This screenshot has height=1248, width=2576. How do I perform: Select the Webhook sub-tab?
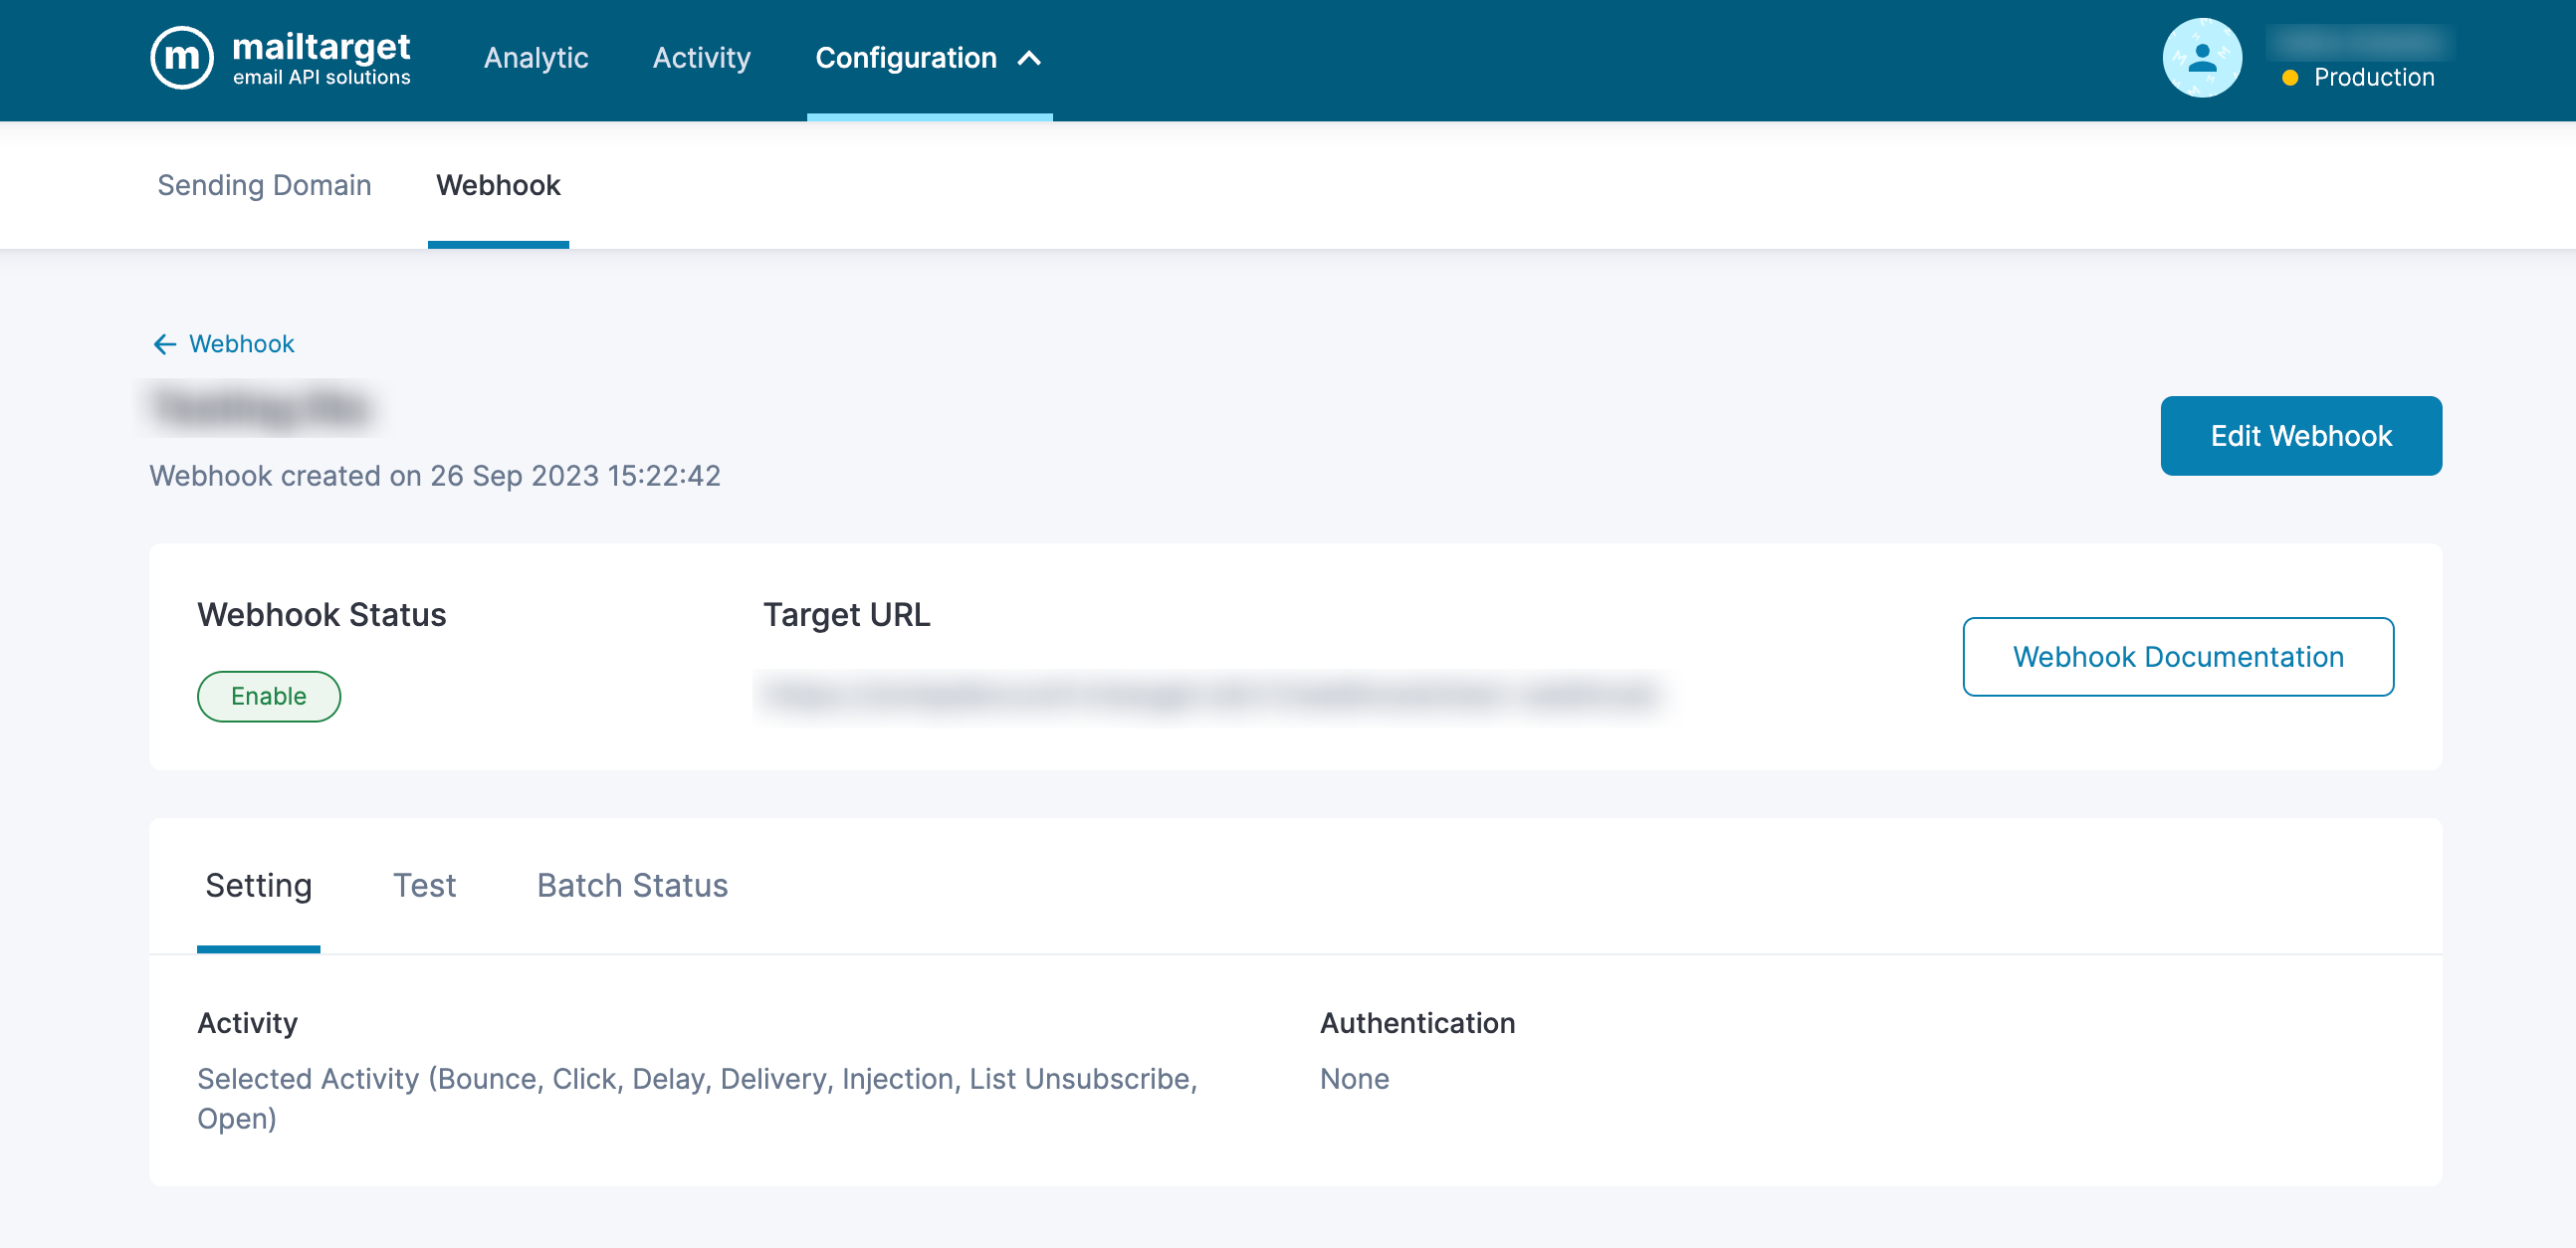click(x=498, y=185)
